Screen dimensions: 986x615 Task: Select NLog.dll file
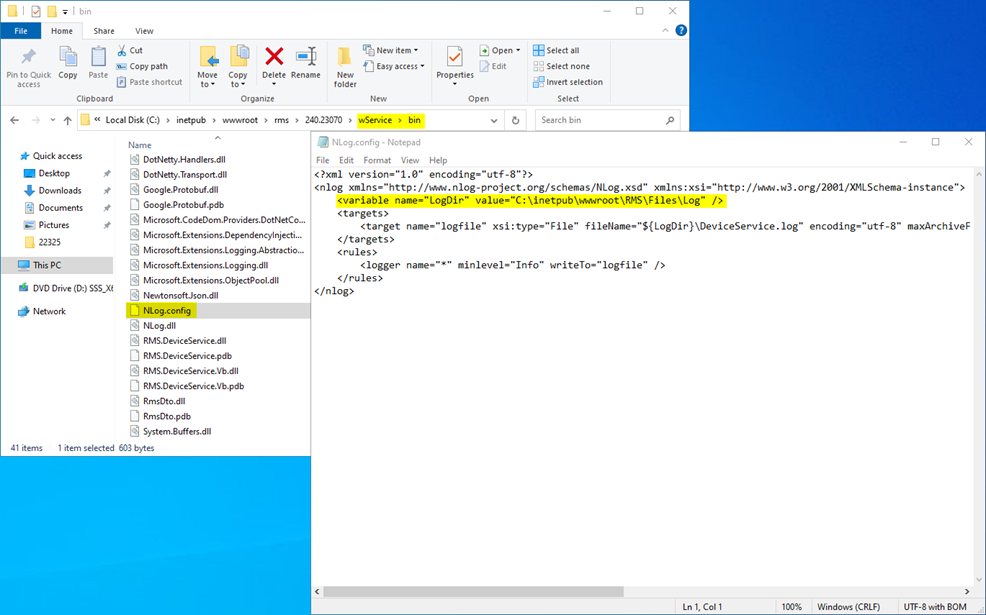click(159, 326)
